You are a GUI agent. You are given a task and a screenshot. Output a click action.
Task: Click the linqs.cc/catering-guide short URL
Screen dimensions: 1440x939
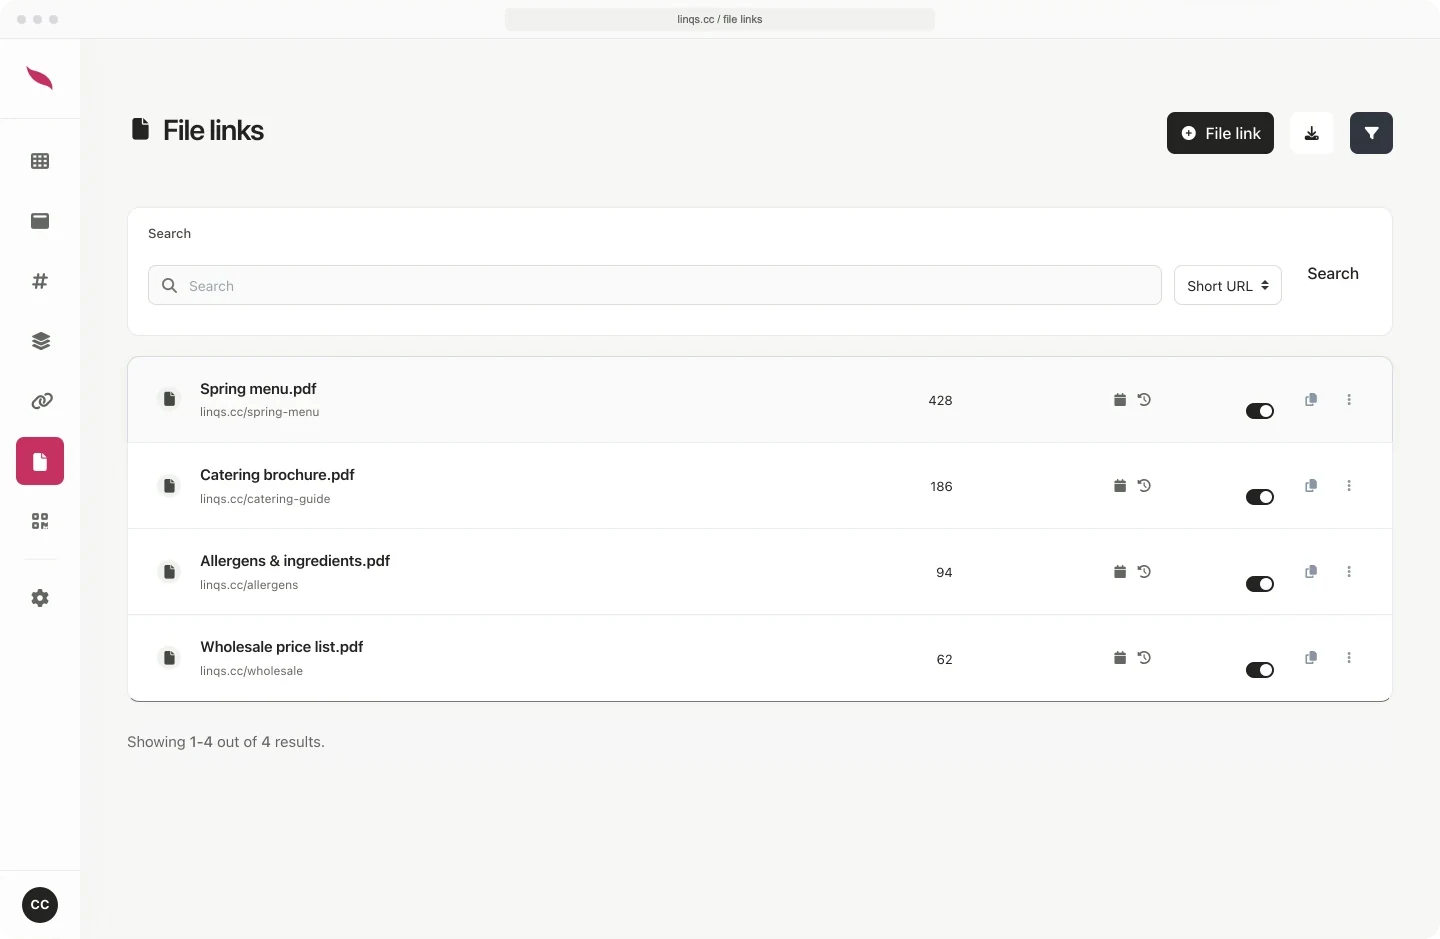click(265, 499)
